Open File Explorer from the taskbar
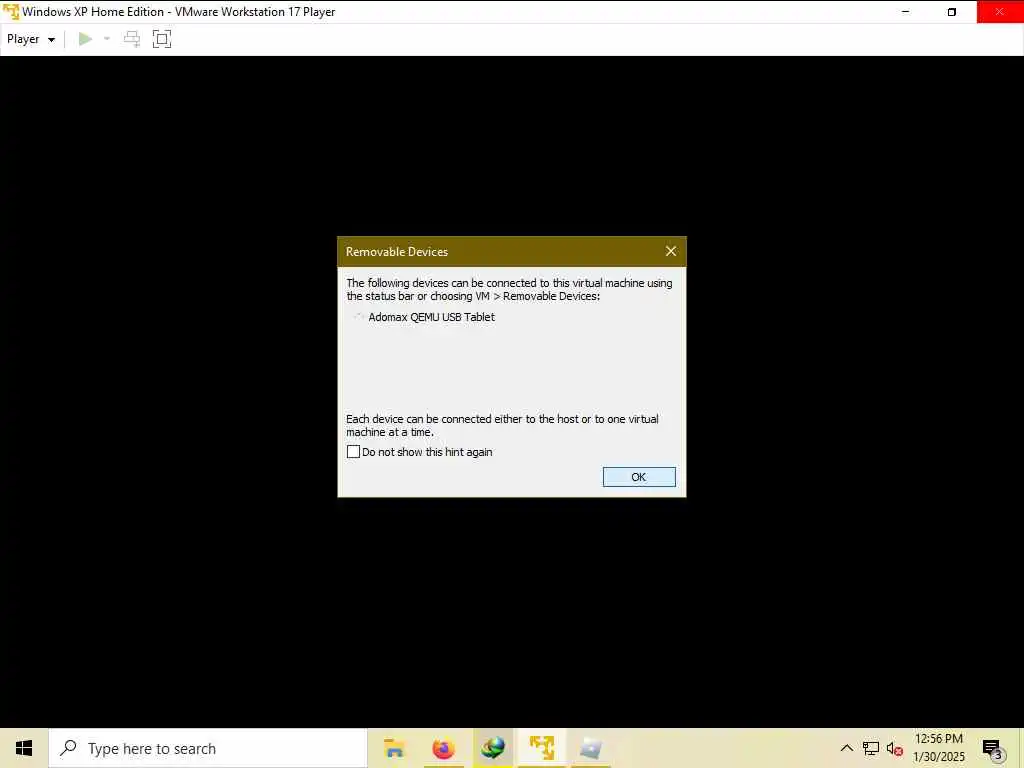 (x=394, y=748)
